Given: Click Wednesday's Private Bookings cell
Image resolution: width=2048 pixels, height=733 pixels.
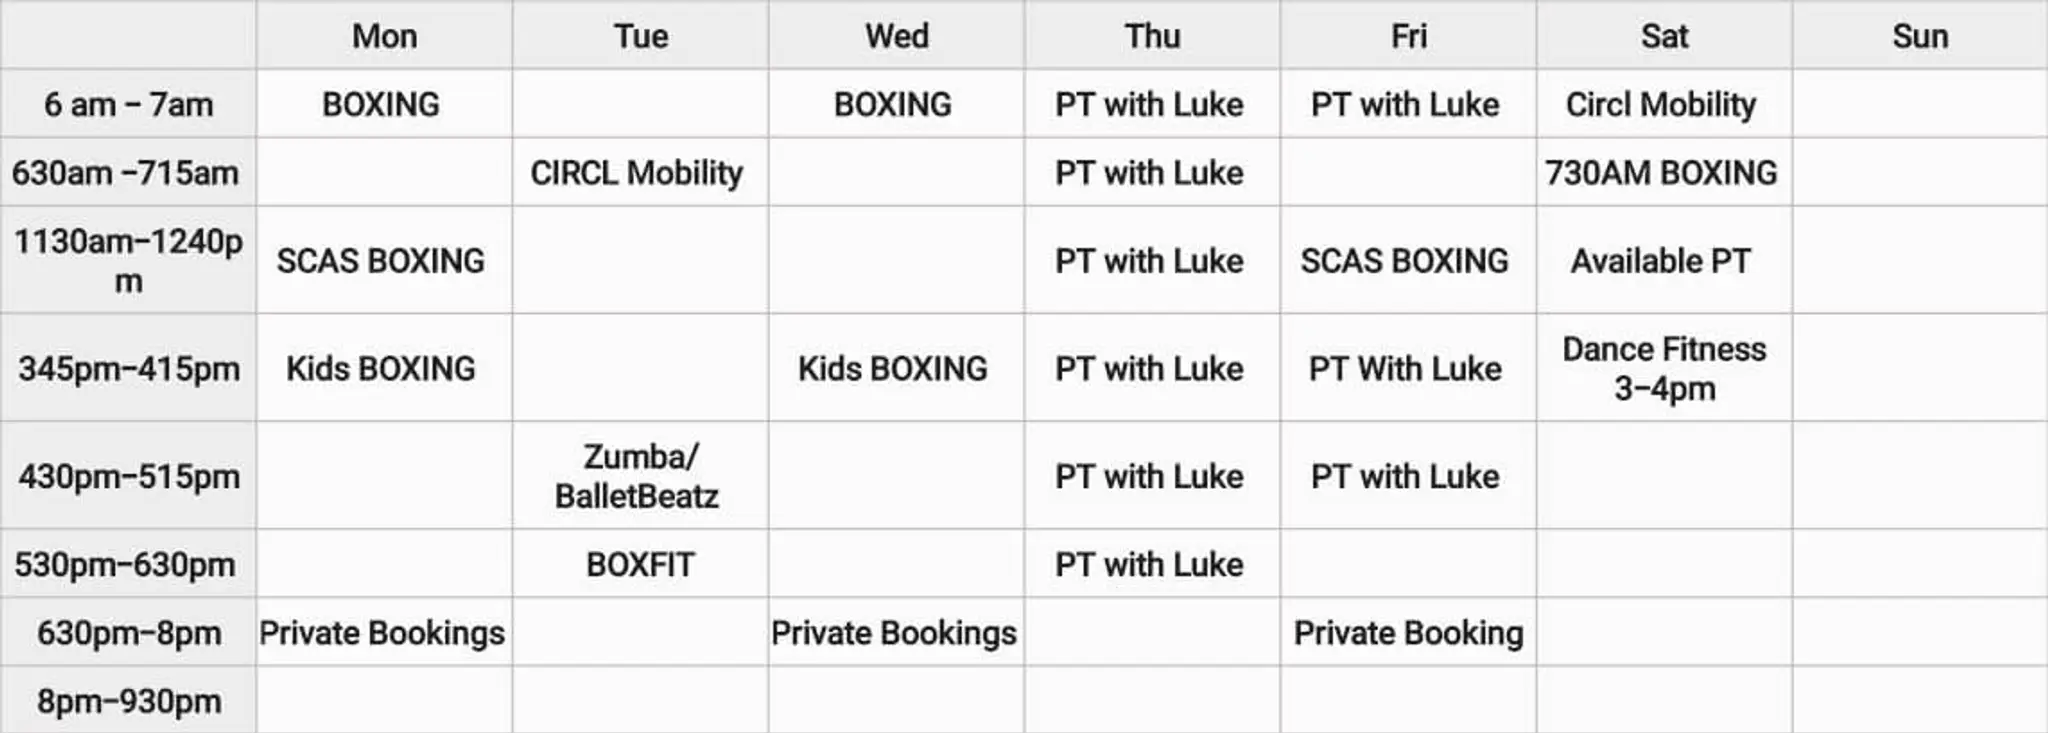Looking at the screenshot, I should coord(894,633).
